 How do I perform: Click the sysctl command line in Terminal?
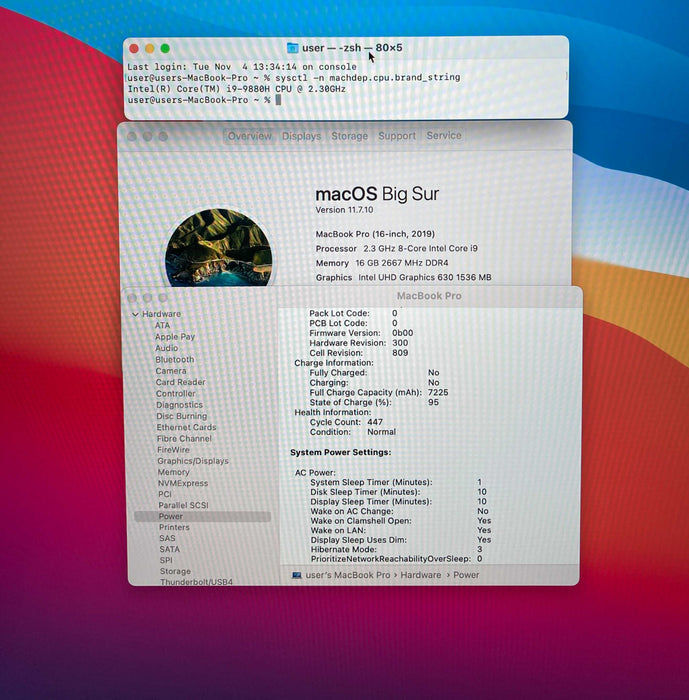pos(294,78)
